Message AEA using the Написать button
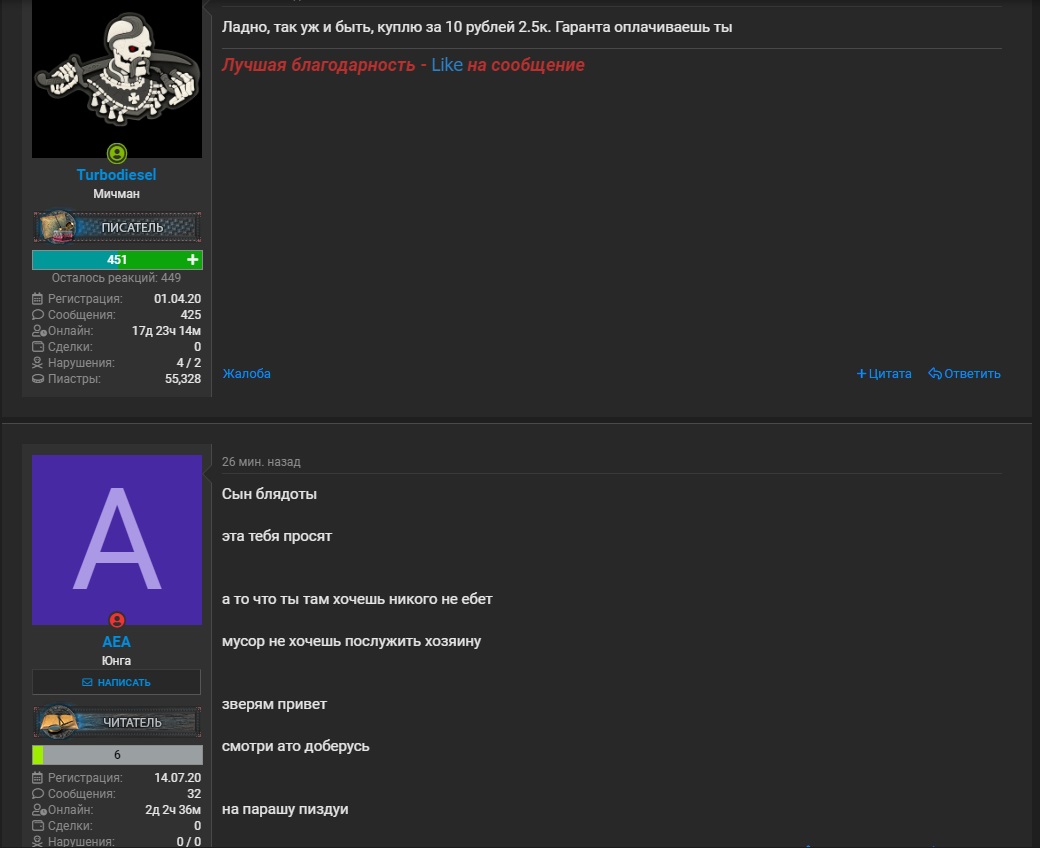The width and height of the screenshot is (1040, 848). point(117,682)
